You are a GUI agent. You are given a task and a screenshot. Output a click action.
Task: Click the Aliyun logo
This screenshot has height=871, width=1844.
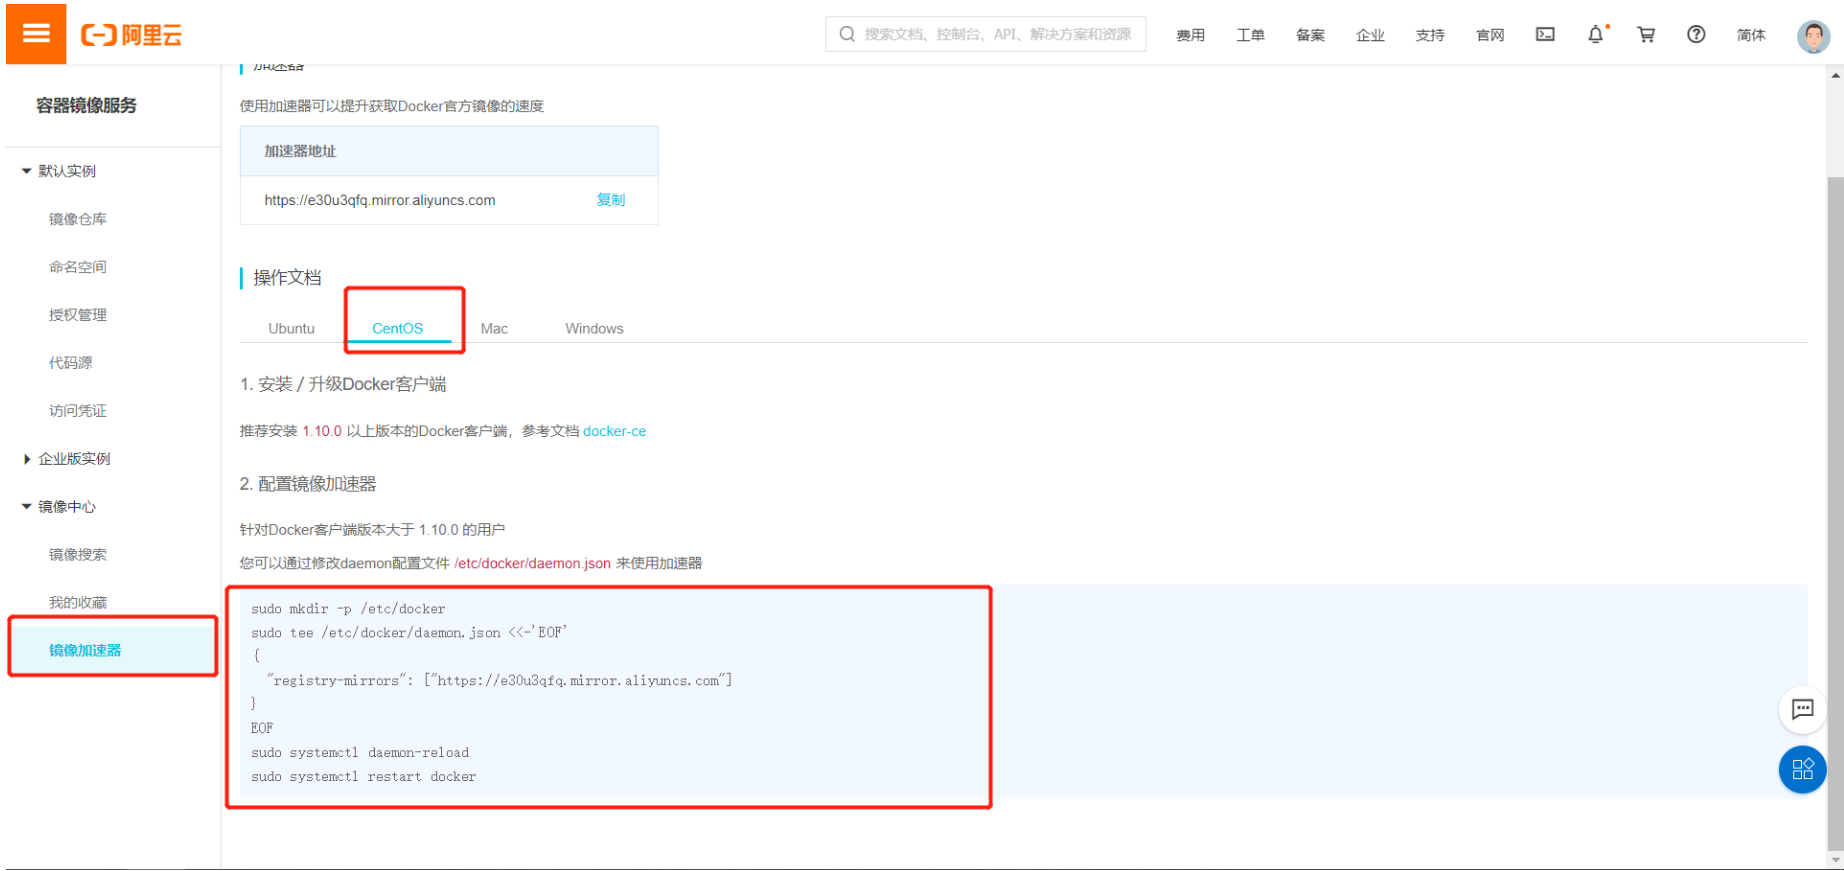click(x=132, y=35)
